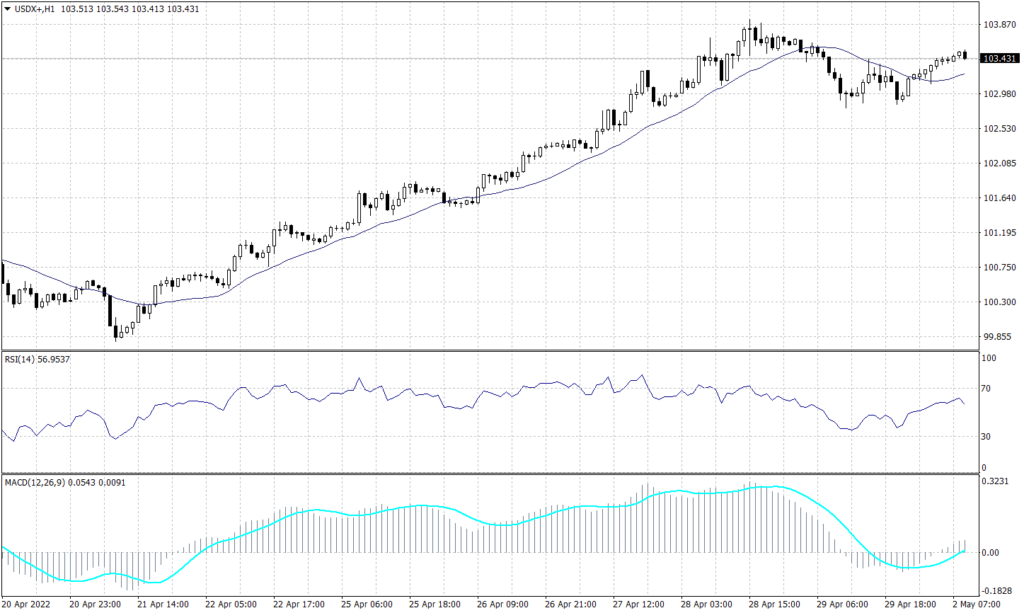This screenshot has width=1024, height=613.
Task: Toggle the RSI 70 overbought level line
Action: coord(500,388)
